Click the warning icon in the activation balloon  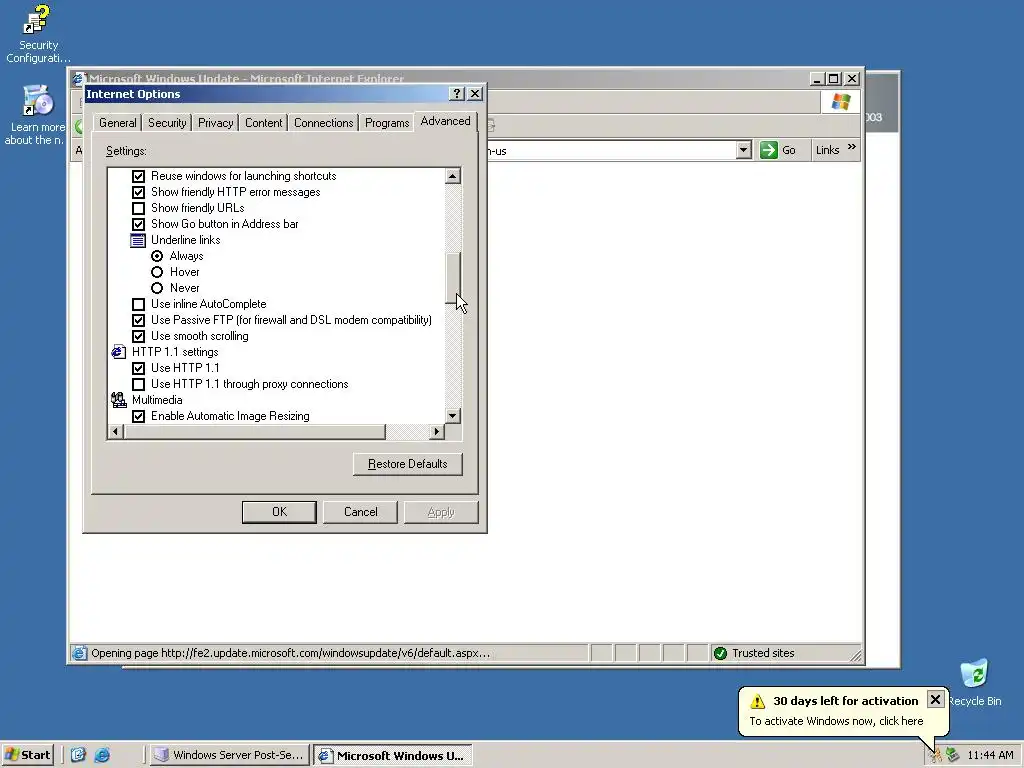pyautogui.click(x=758, y=701)
